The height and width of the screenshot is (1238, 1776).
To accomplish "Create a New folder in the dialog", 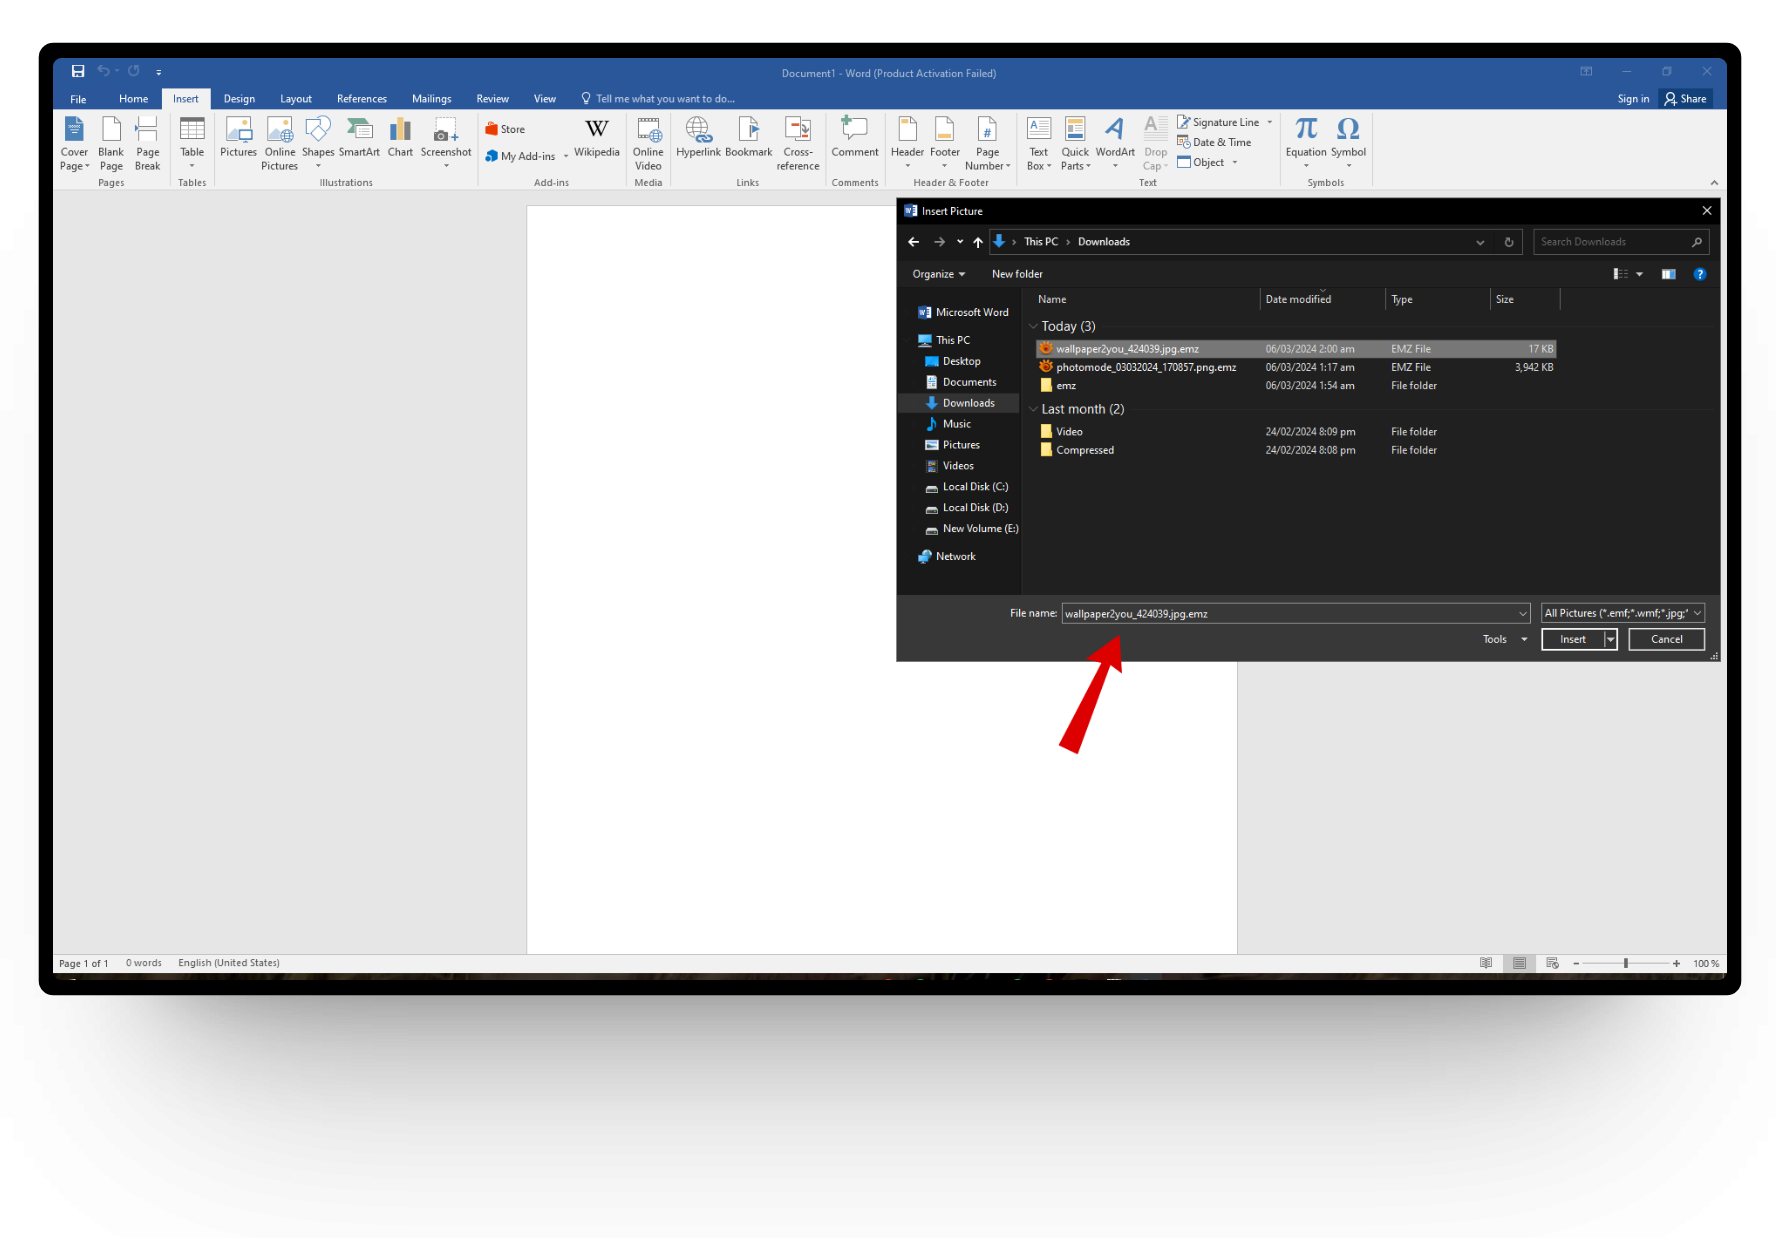I will point(1017,274).
